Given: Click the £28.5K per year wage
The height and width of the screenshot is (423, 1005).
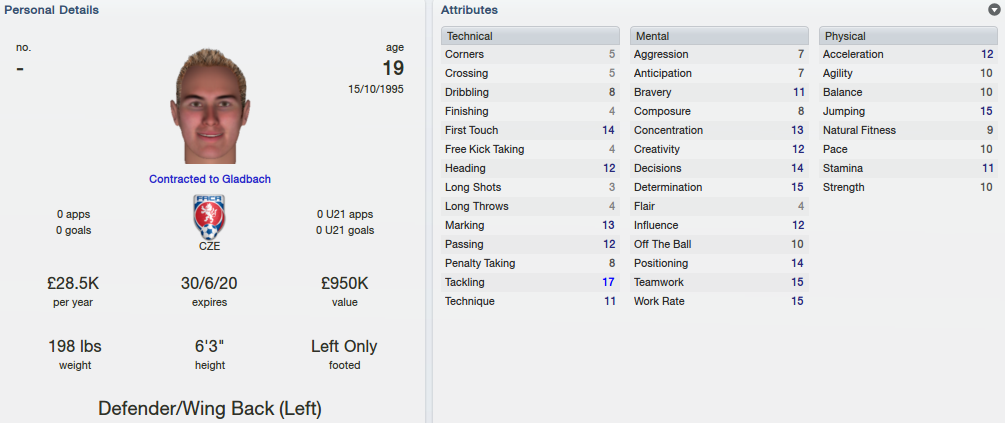Looking at the screenshot, I should pyautogui.click(x=73, y=283).
